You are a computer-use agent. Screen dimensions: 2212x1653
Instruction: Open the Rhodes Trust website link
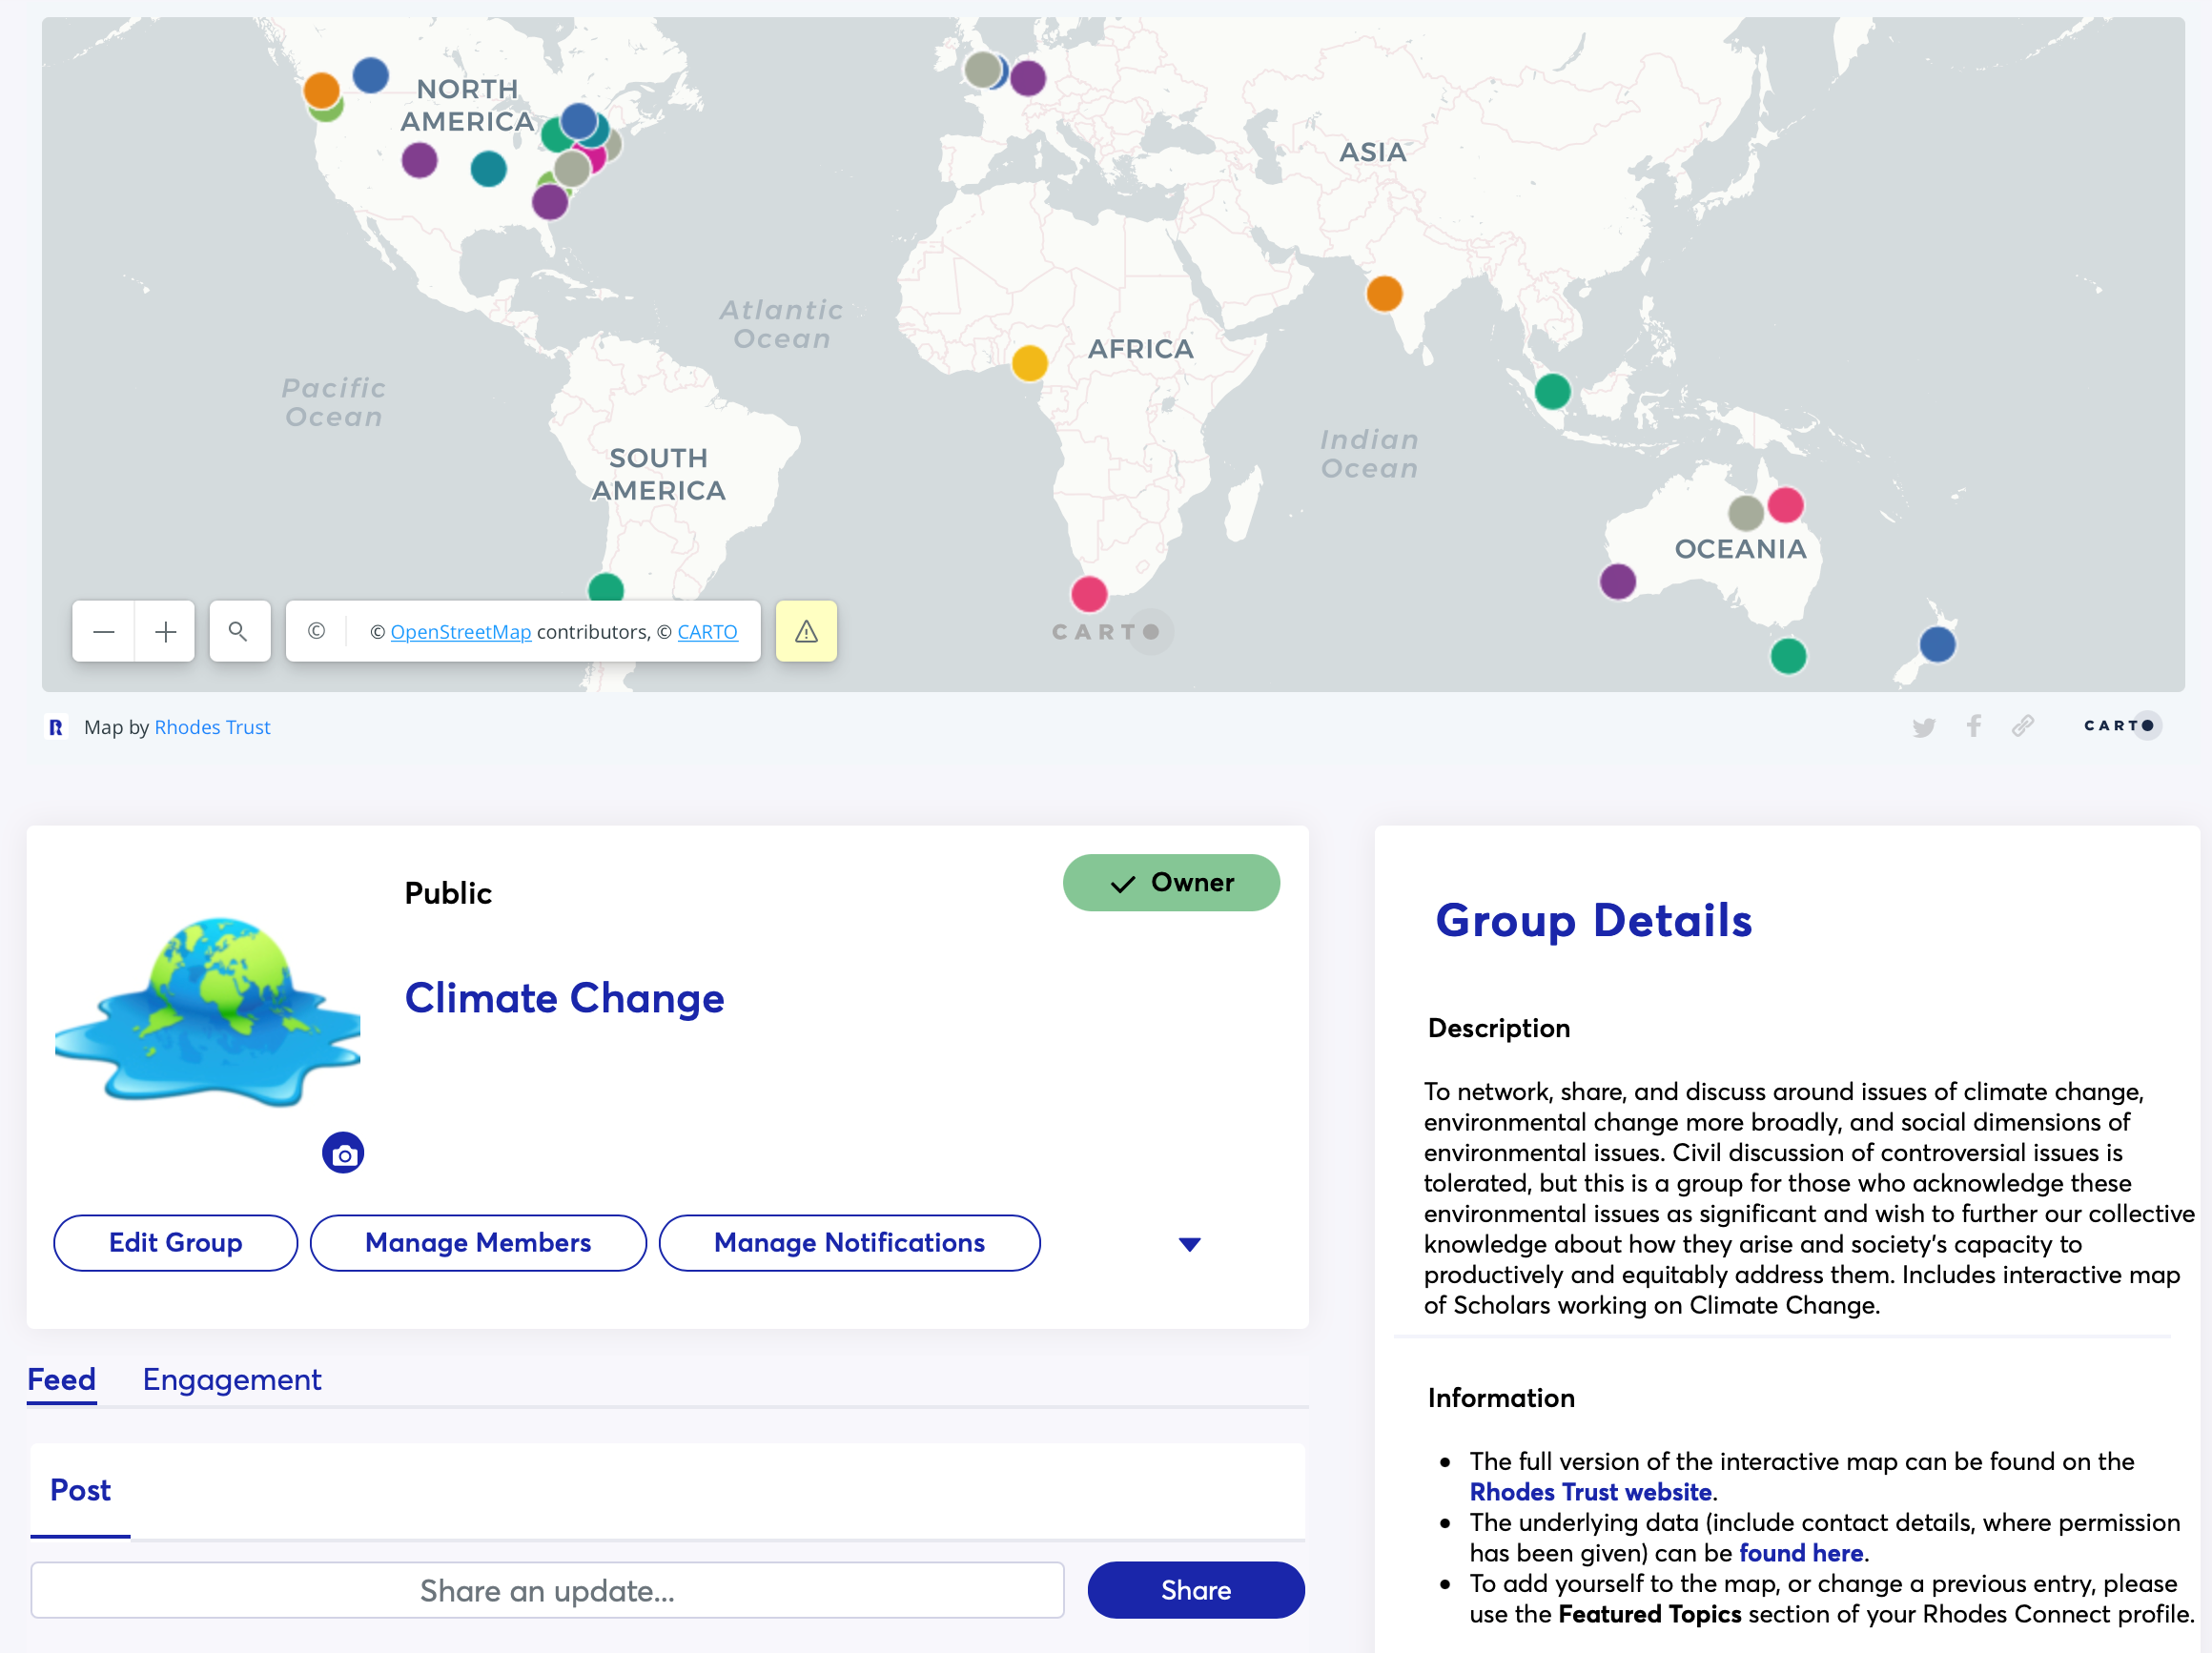click(x=1590, y=1491)
